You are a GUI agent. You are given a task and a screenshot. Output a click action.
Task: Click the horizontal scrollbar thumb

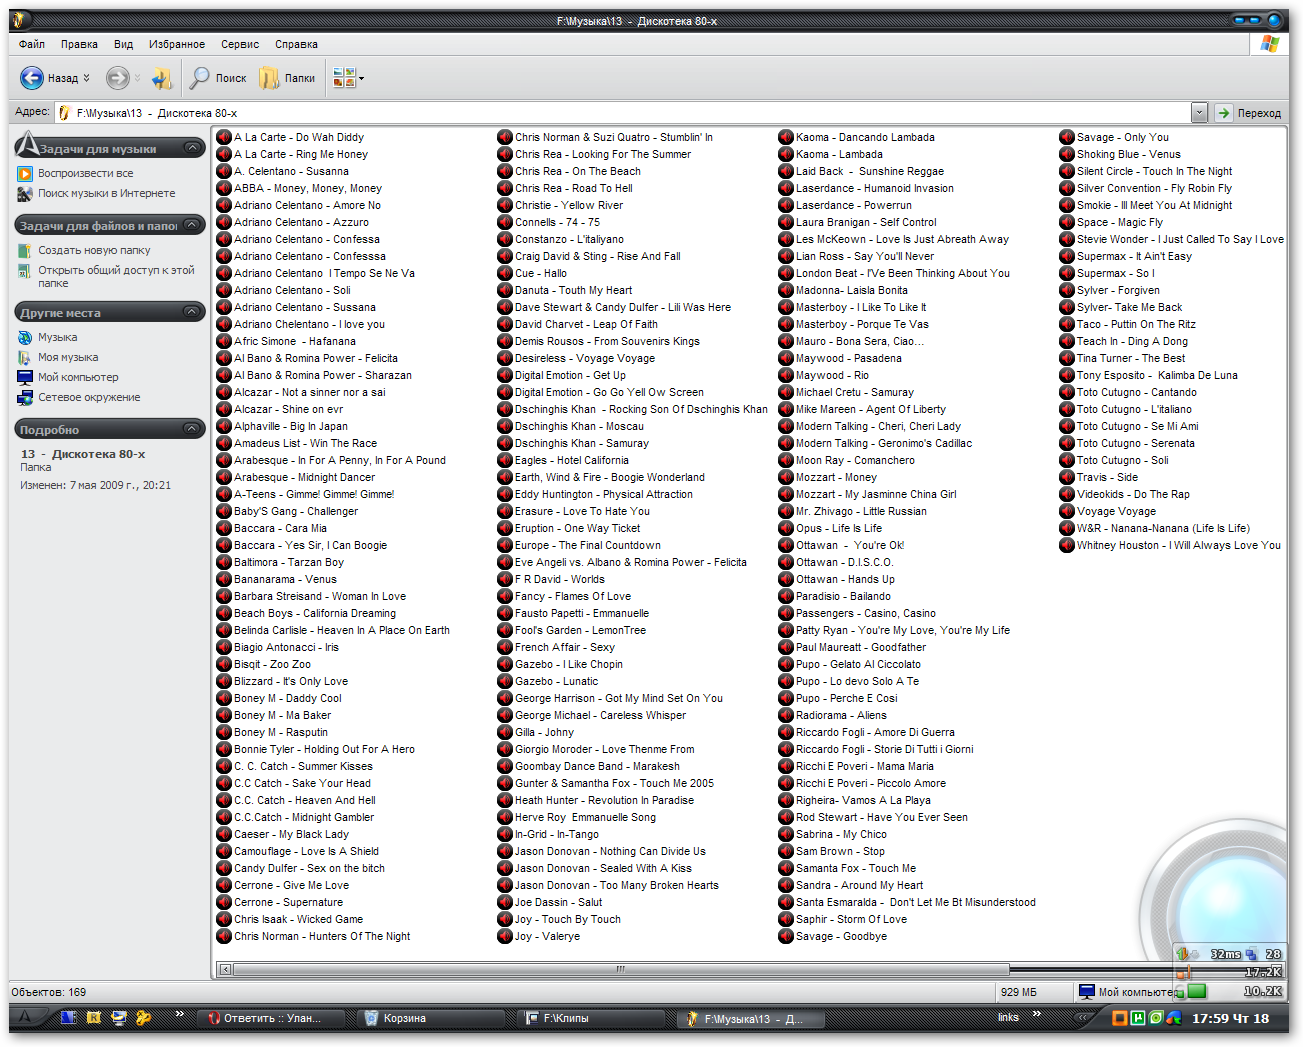point(620,969)
